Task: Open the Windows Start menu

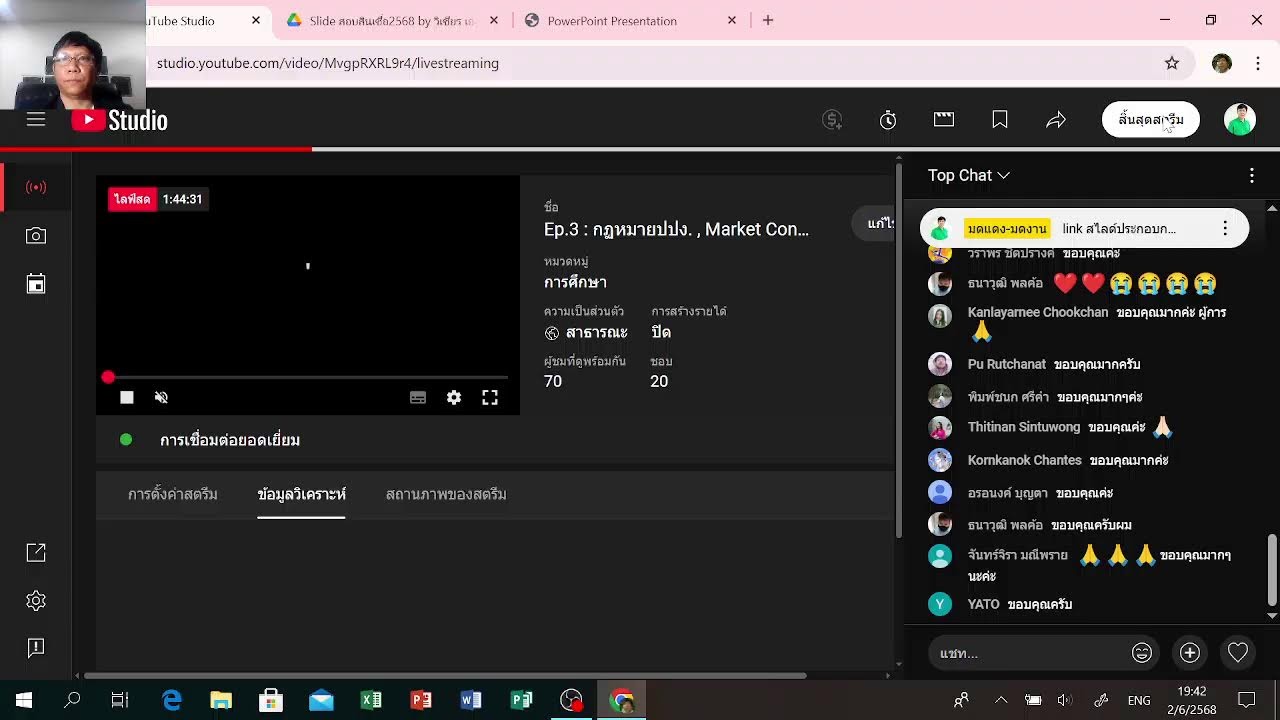Action: tap(24, 700)
